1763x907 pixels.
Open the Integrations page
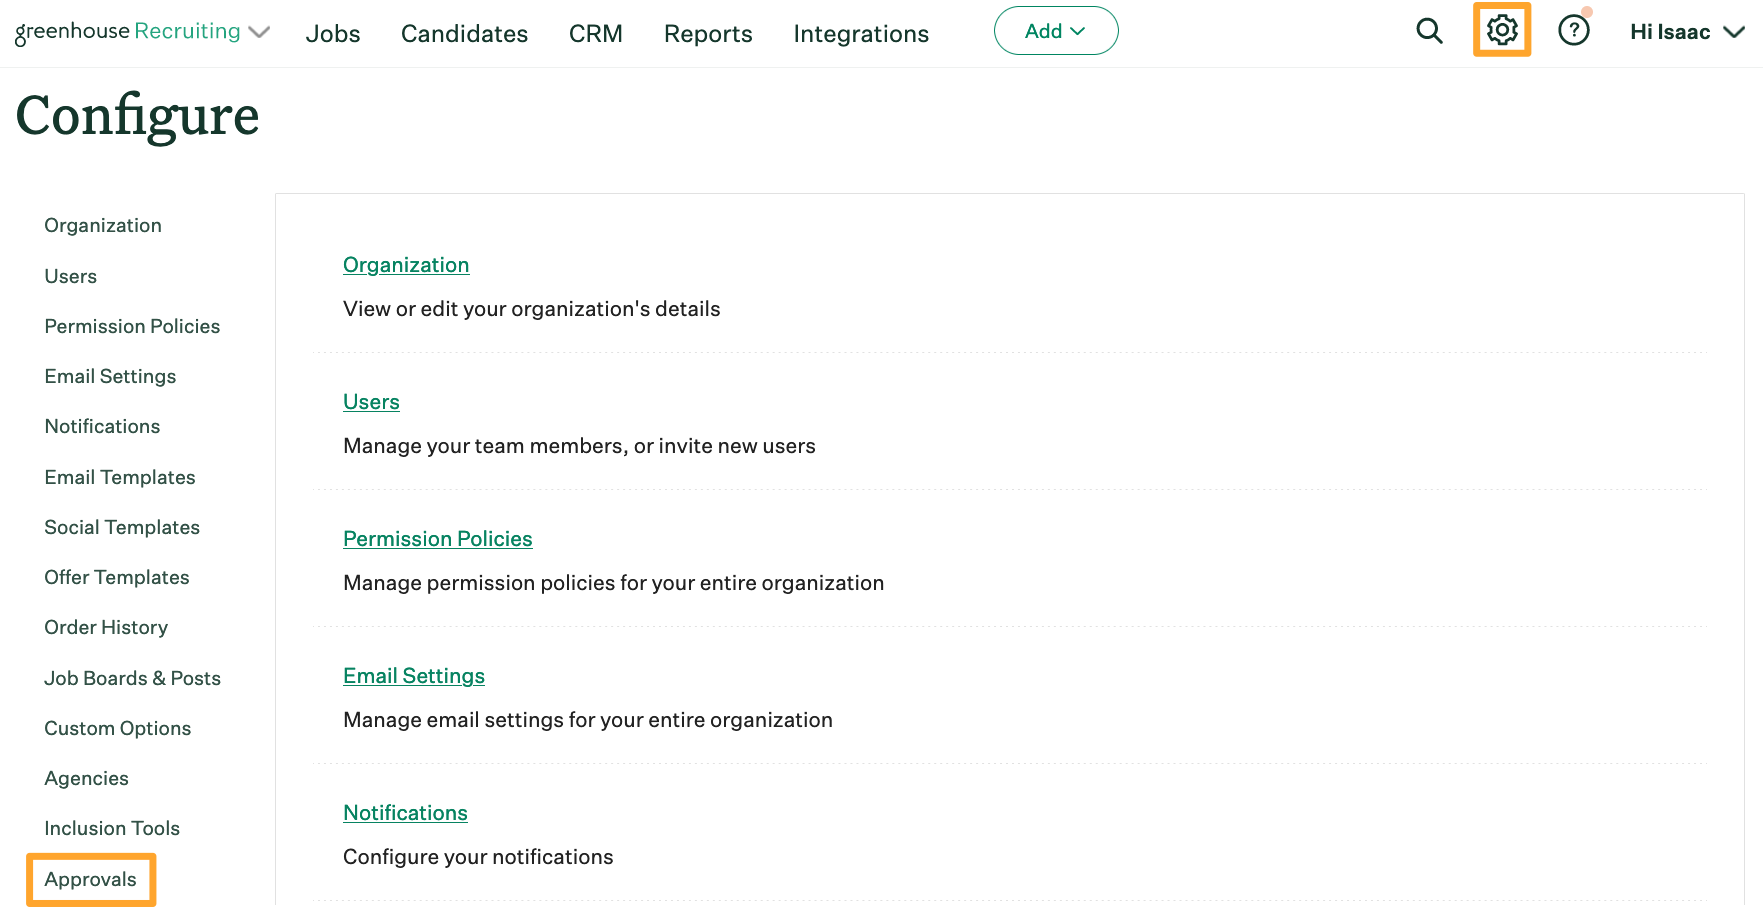(x=860, y=33)
